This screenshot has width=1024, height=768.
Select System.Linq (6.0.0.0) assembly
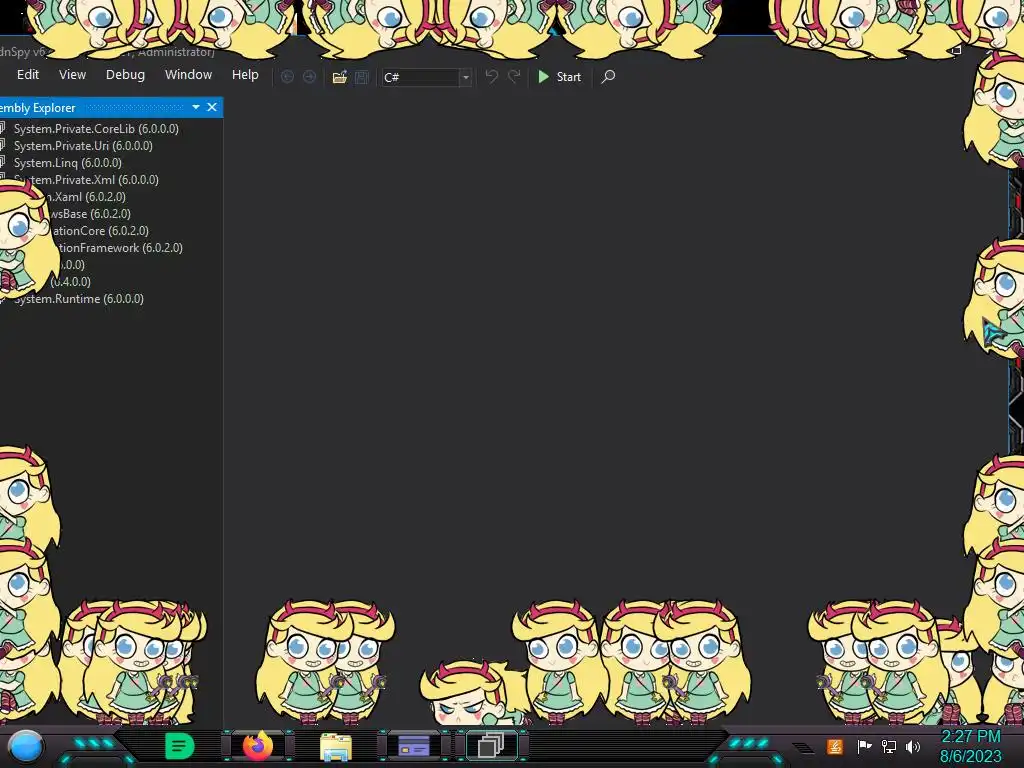tap(67, 163)
